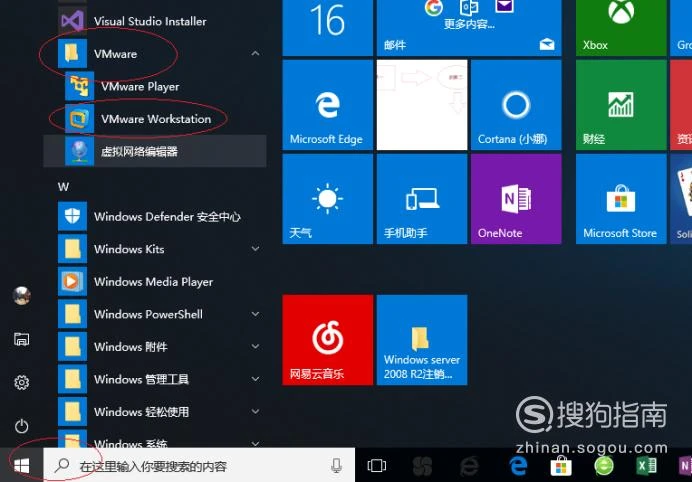Viewport: 692px width, 482px height.
Task: Open the green round taskbar app
Action: click(604, 466)
